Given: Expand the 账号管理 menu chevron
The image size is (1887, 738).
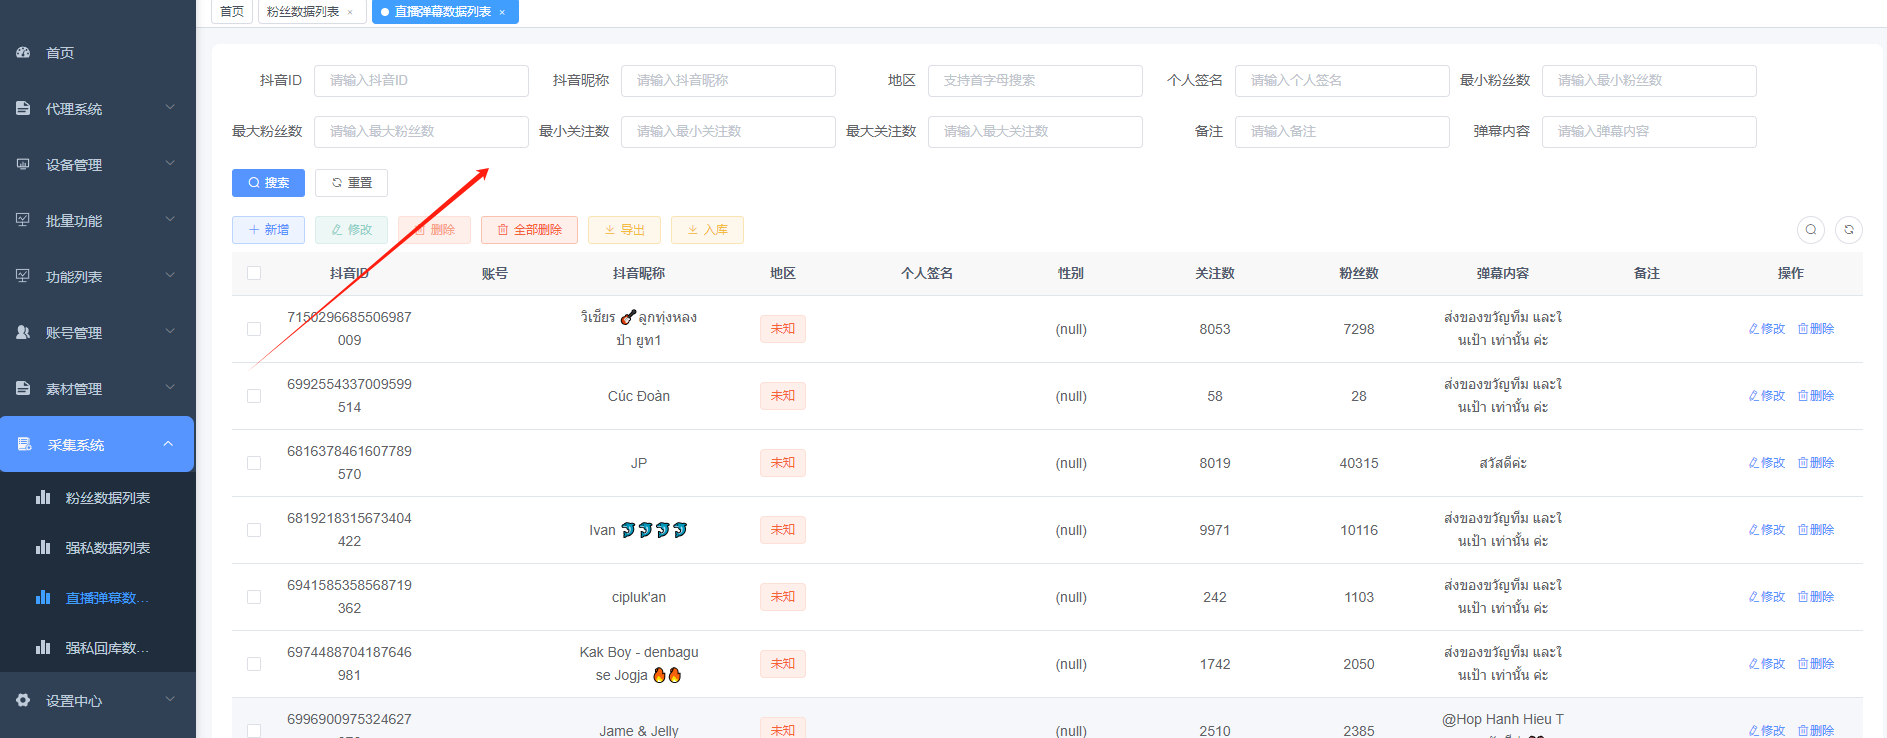Looking at the screenshot, I should [169, 331].
